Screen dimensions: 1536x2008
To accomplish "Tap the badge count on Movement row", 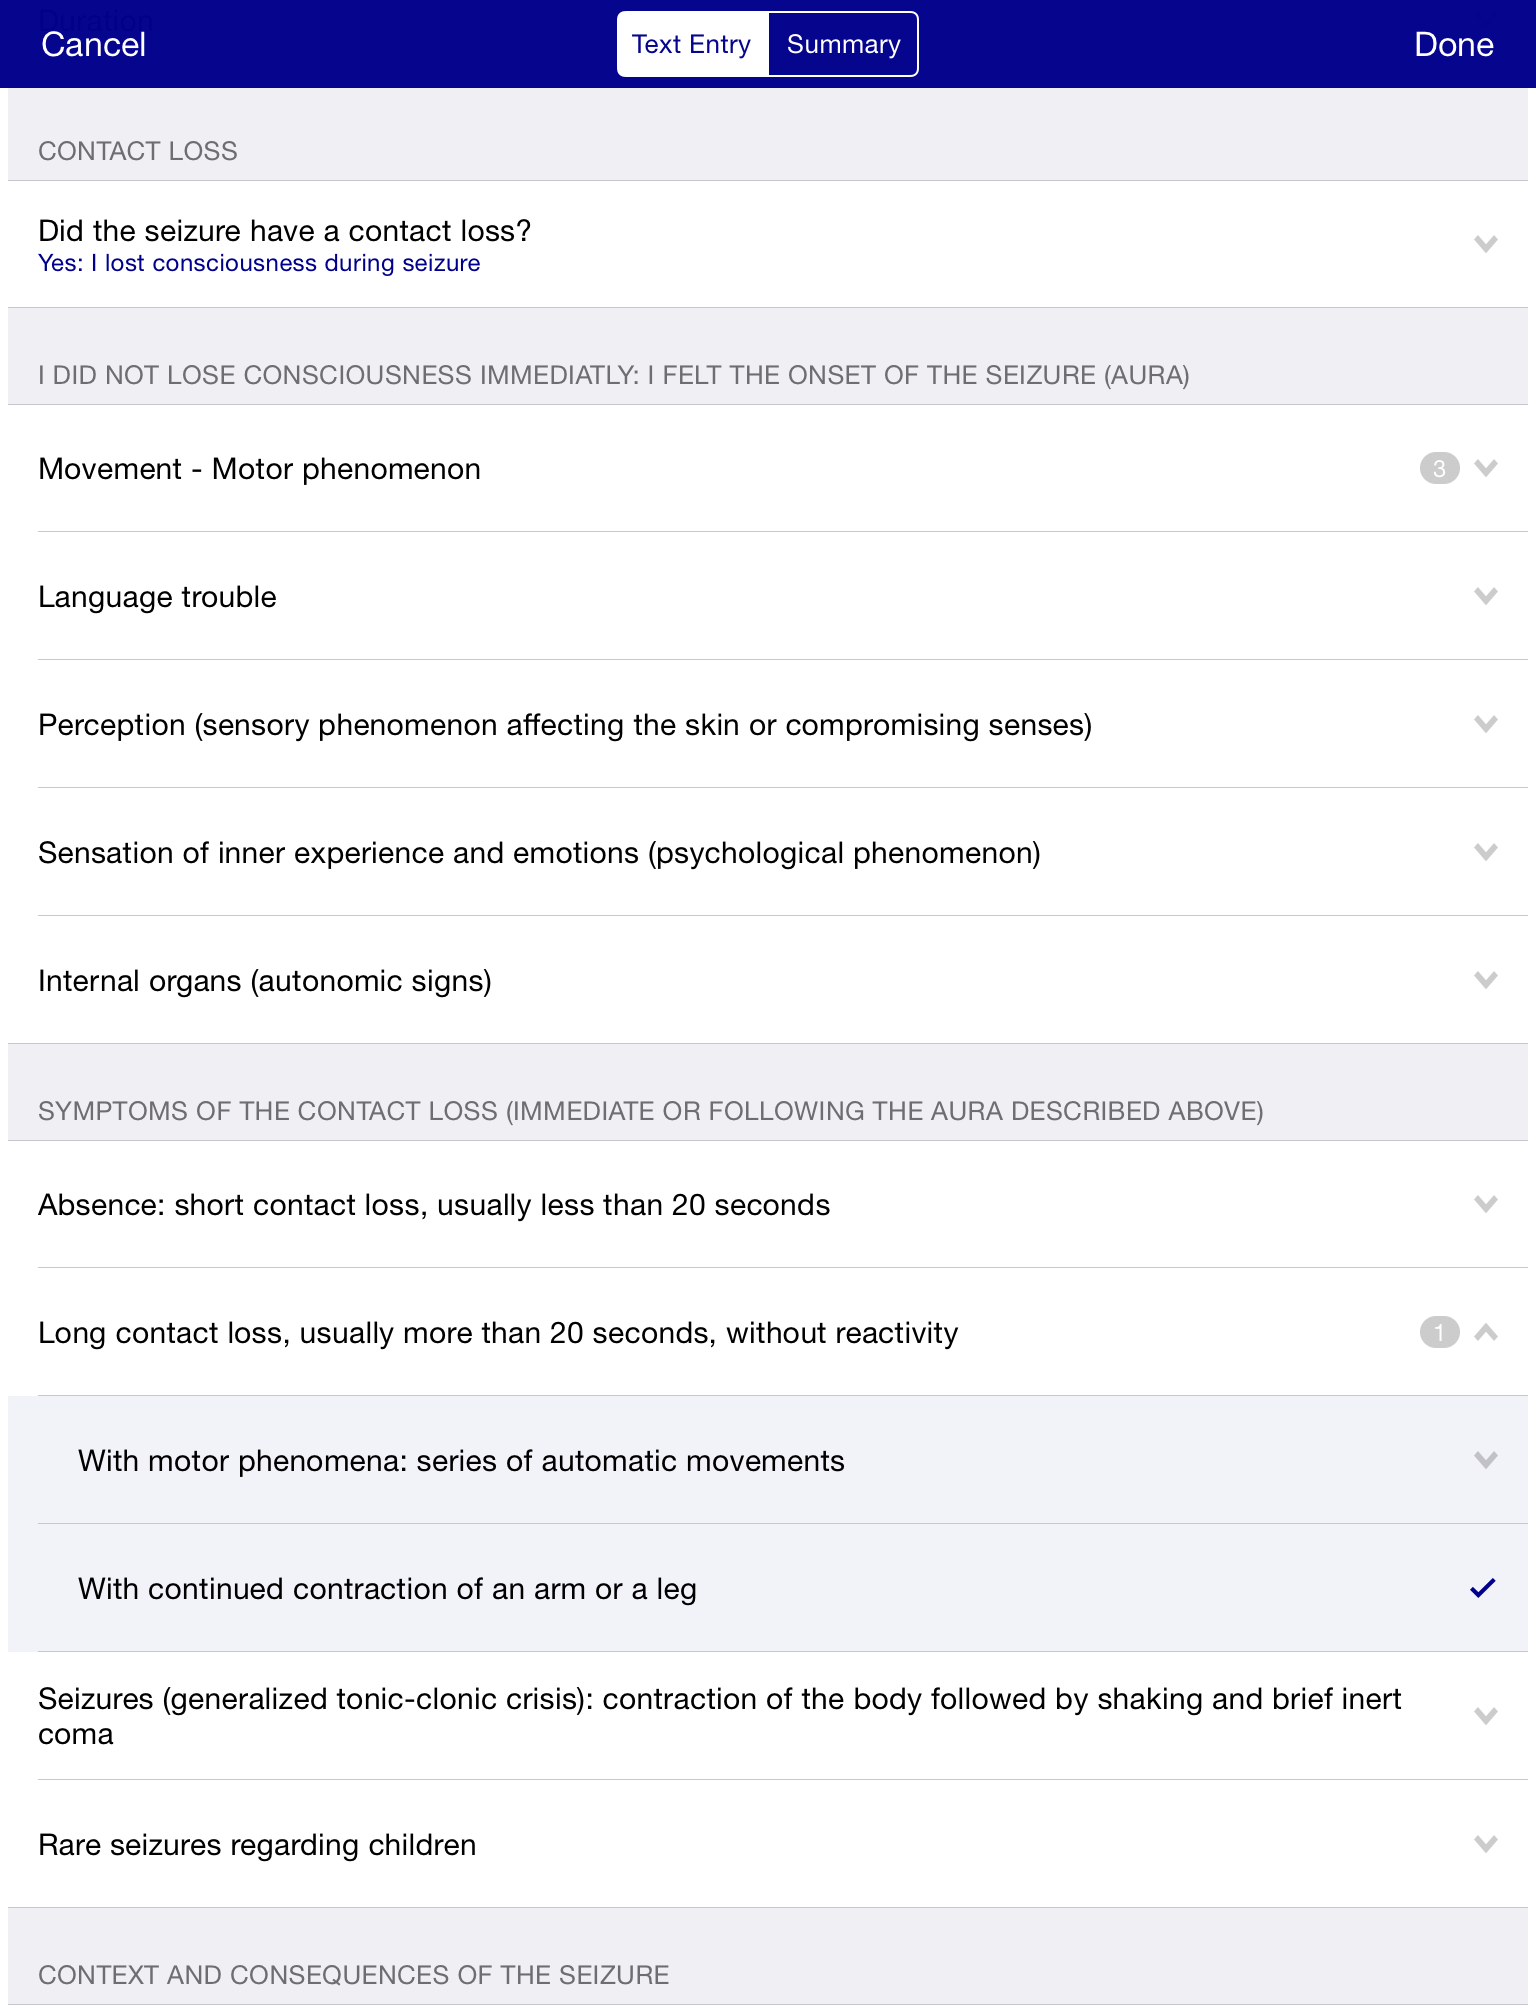I will coord(1439,468).
